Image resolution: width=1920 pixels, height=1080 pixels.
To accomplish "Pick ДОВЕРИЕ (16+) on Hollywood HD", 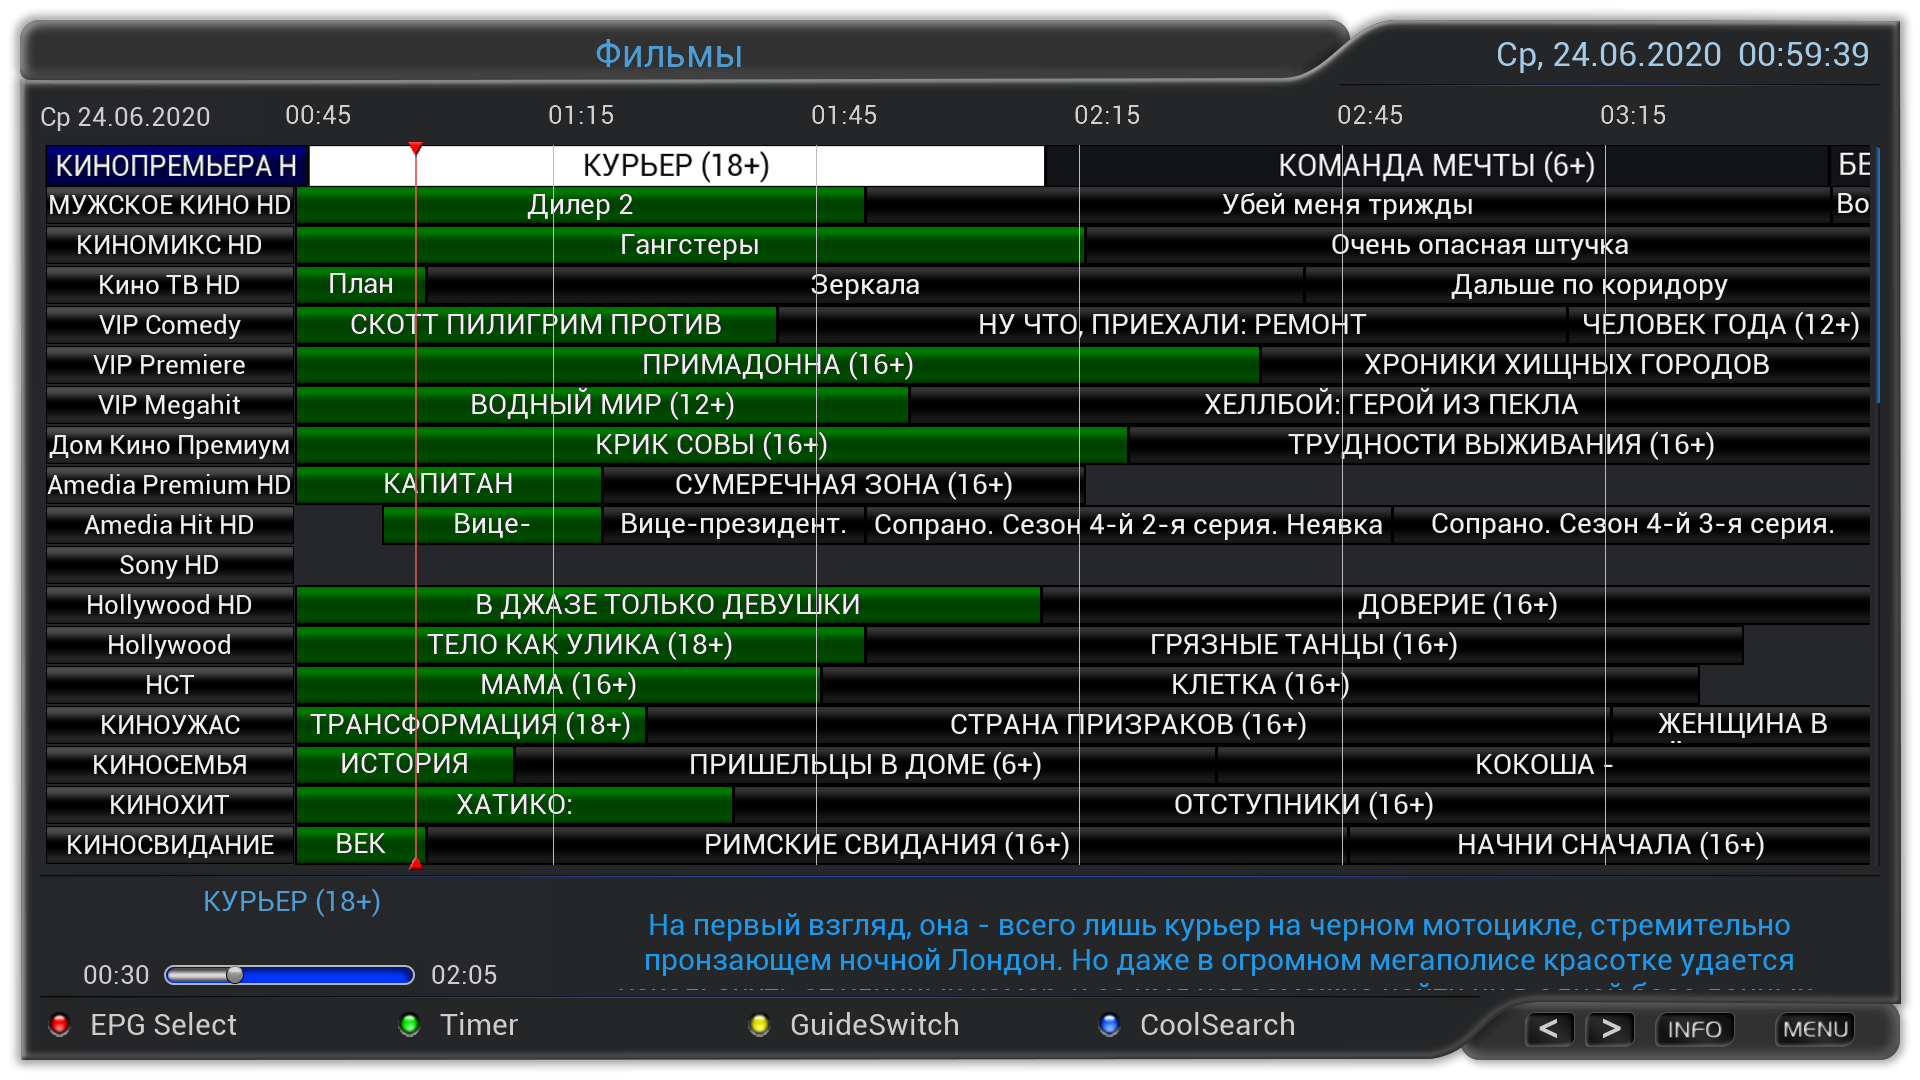I will click(1456, 605).
